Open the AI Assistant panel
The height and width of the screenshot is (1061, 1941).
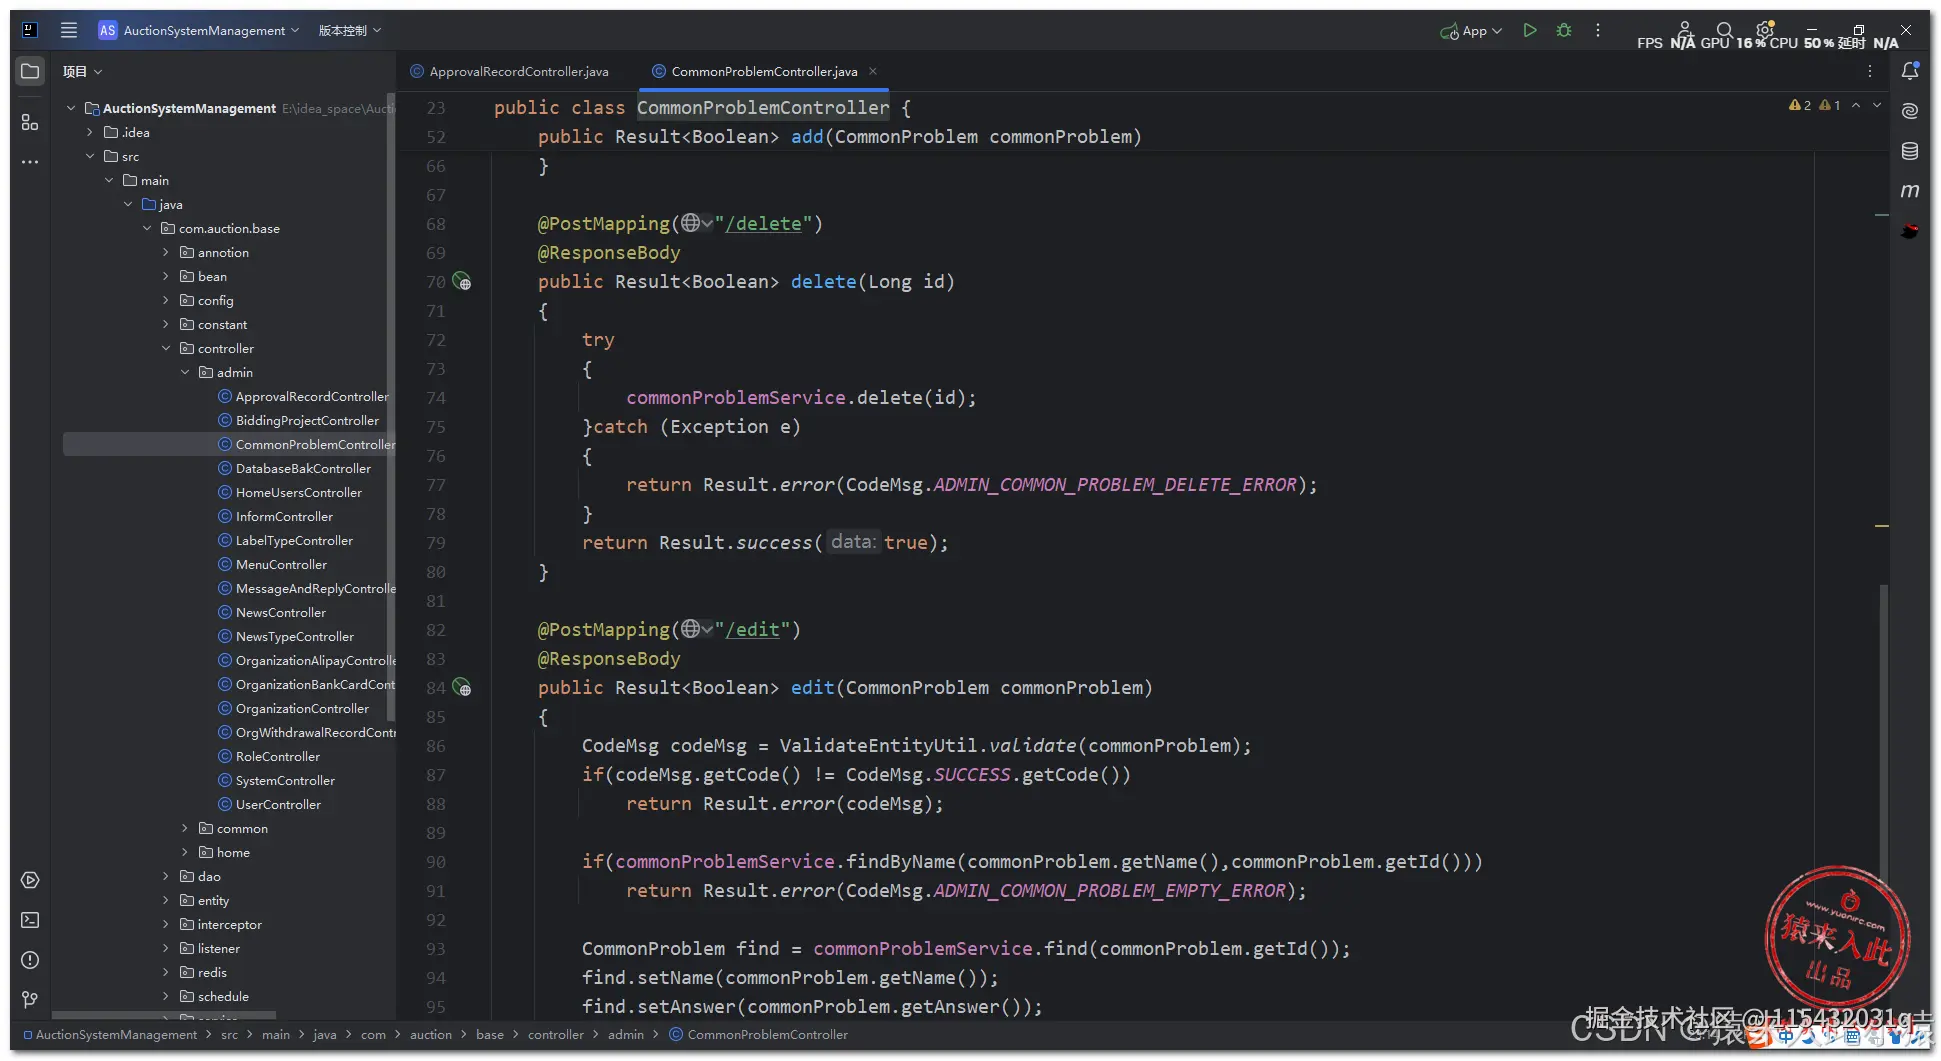pos(1910,111)
